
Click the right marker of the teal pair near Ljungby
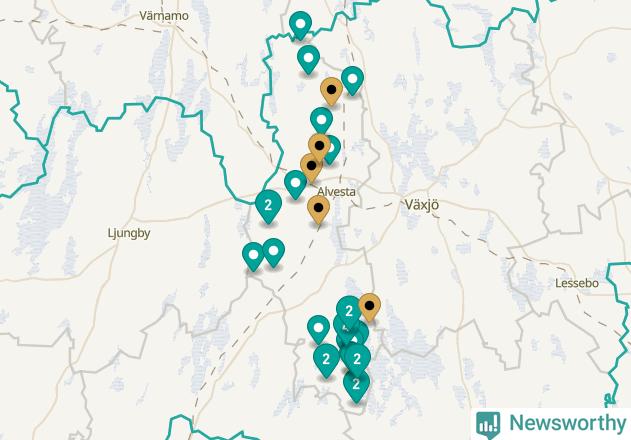click(274, 252)
